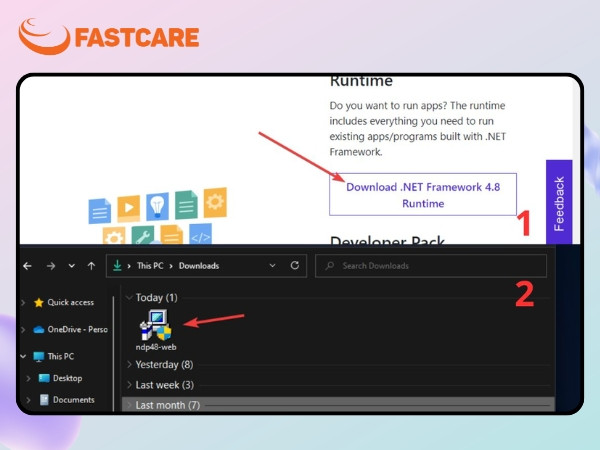Expand the Last week (3) group
The height and width of the screenshot is (450, 600).
coord(129,385)
